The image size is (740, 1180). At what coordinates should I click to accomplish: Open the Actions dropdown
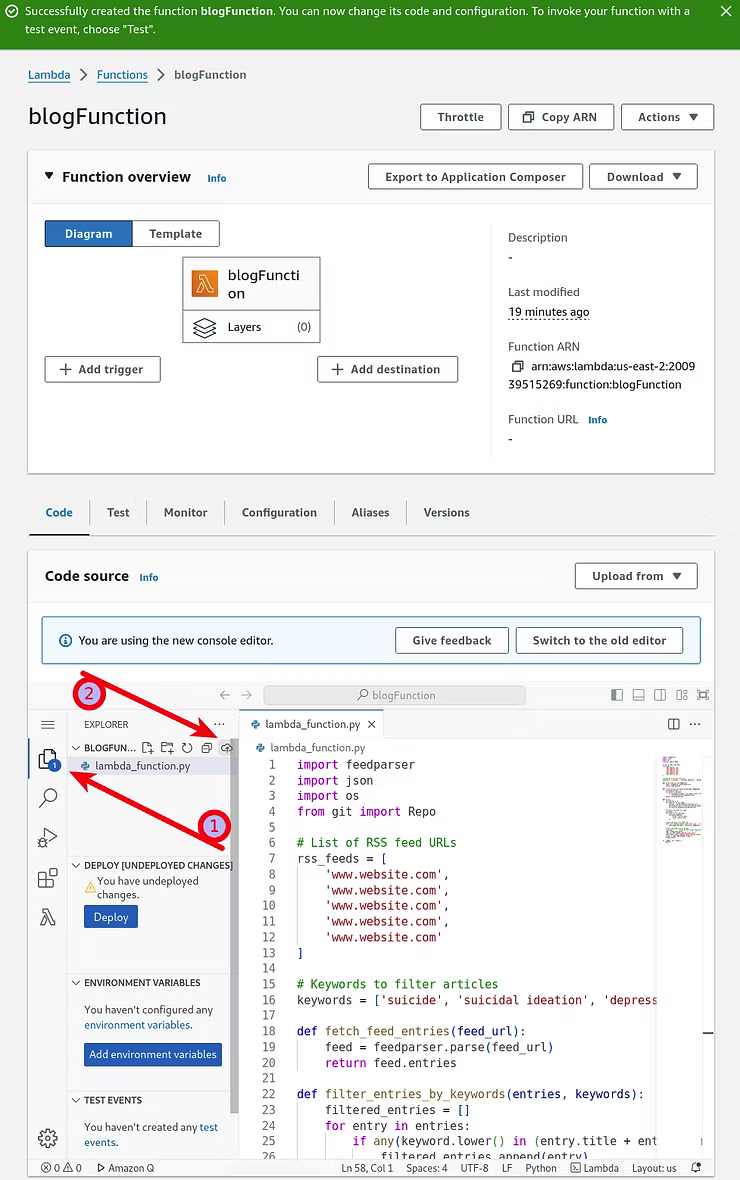pos(667,117)
